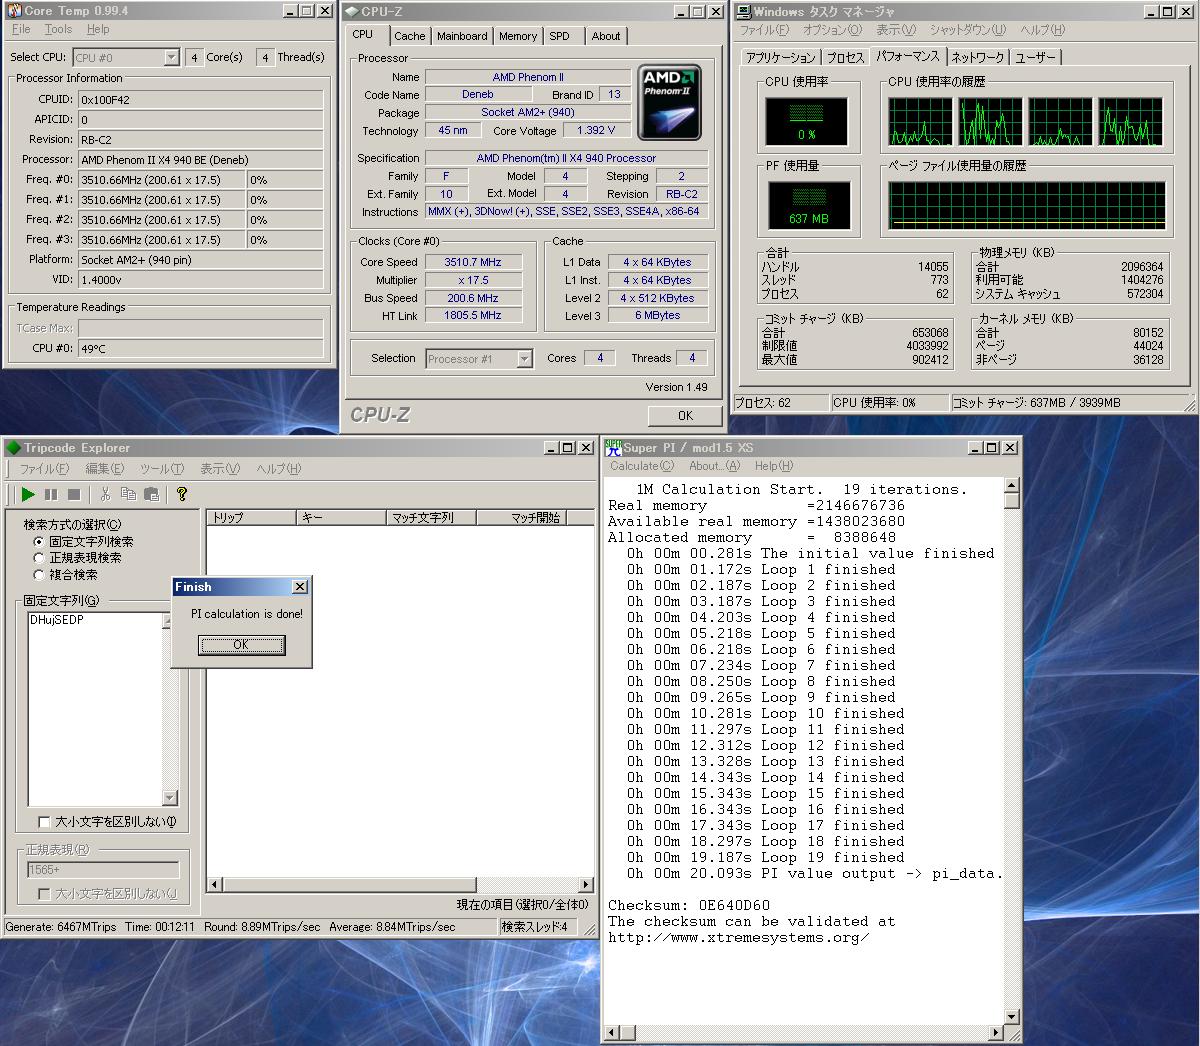Click the Stop icon in Tripcode Explorer toolbar
This screenshot has height=1046, width=1200.
(x=74, y=494)
